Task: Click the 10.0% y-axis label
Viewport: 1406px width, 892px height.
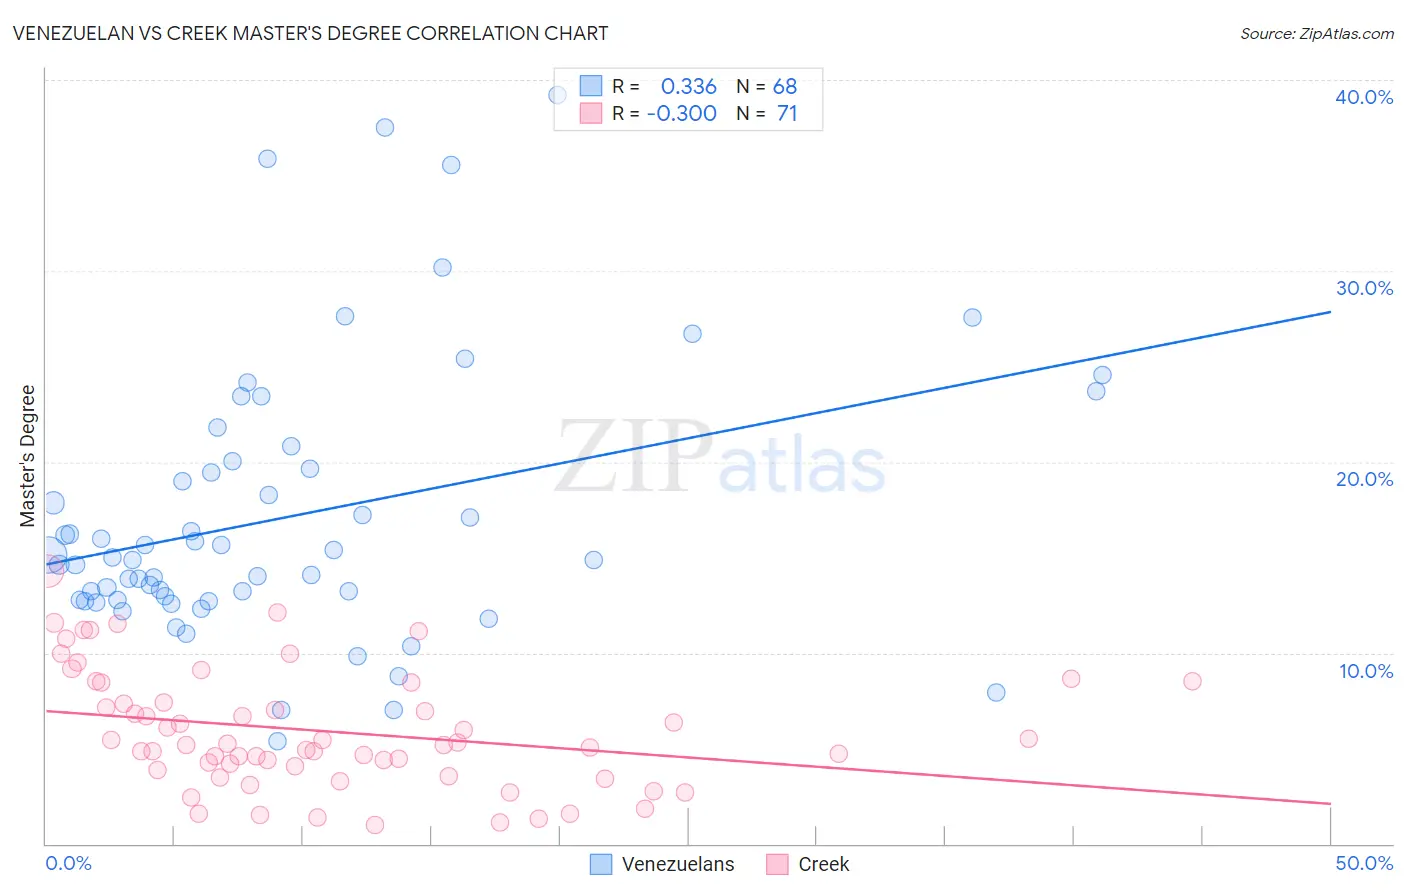Action: [x=1366, y=671]
